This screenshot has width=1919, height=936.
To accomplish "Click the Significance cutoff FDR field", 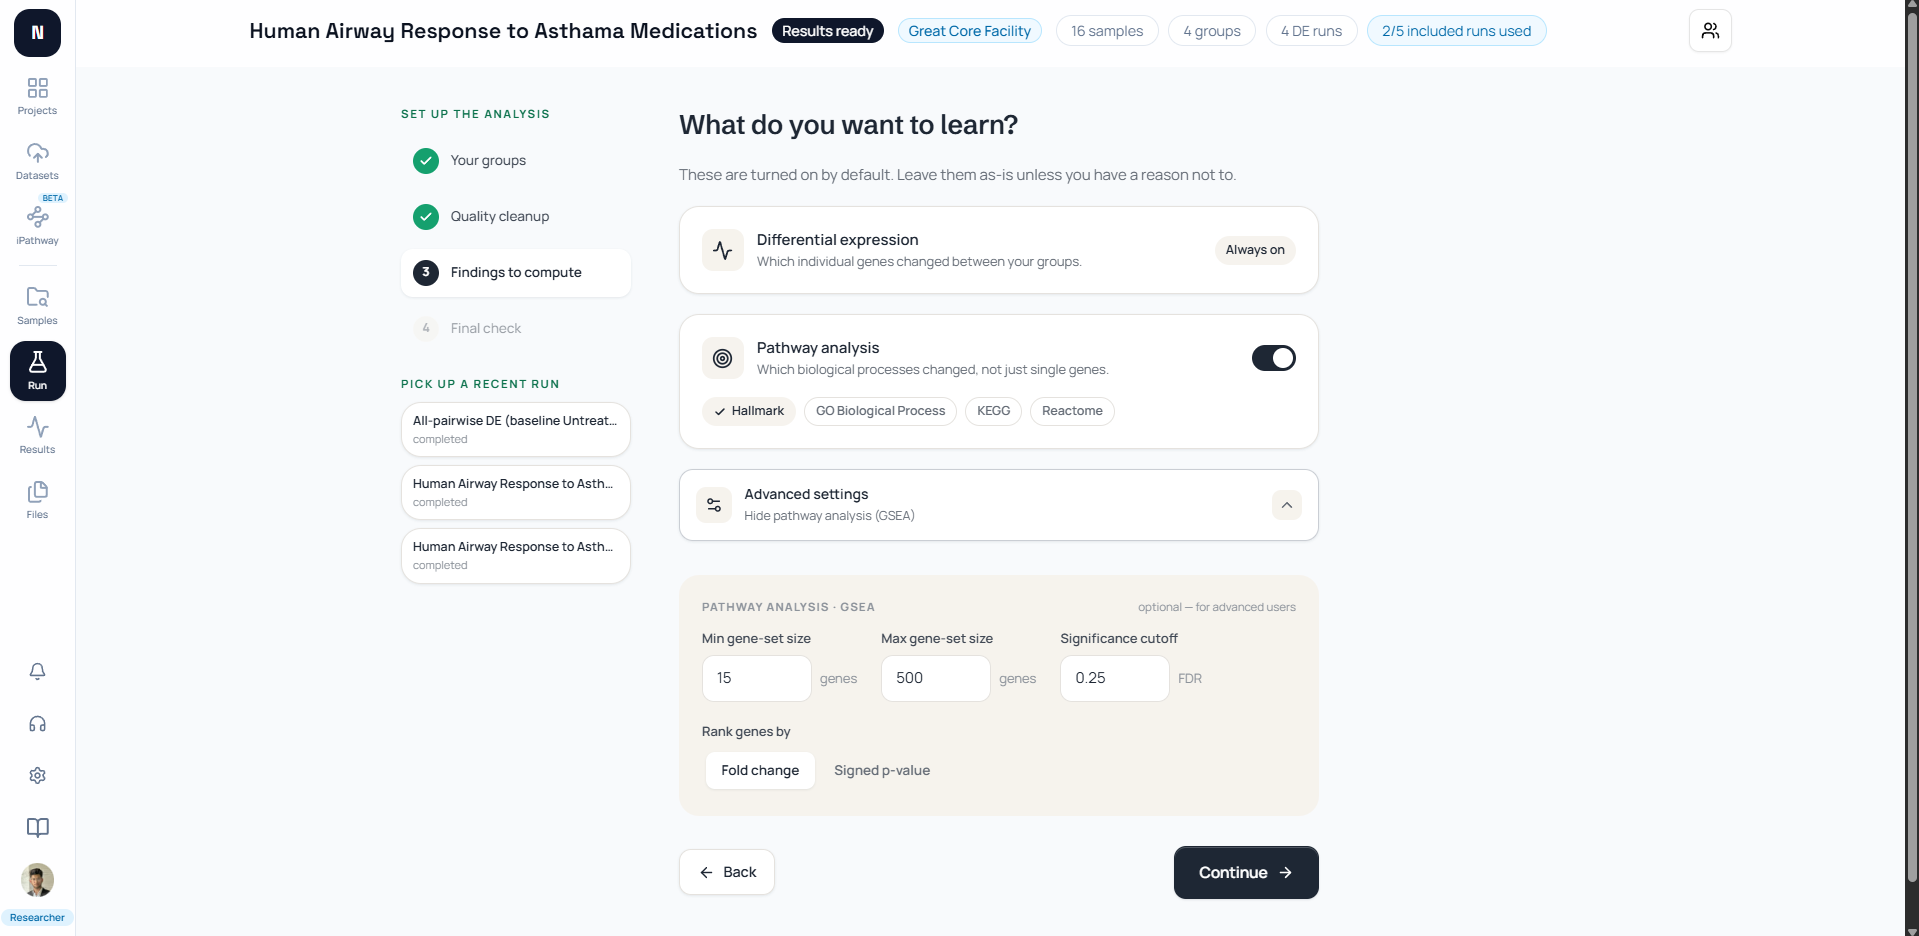I will 1114,678.
